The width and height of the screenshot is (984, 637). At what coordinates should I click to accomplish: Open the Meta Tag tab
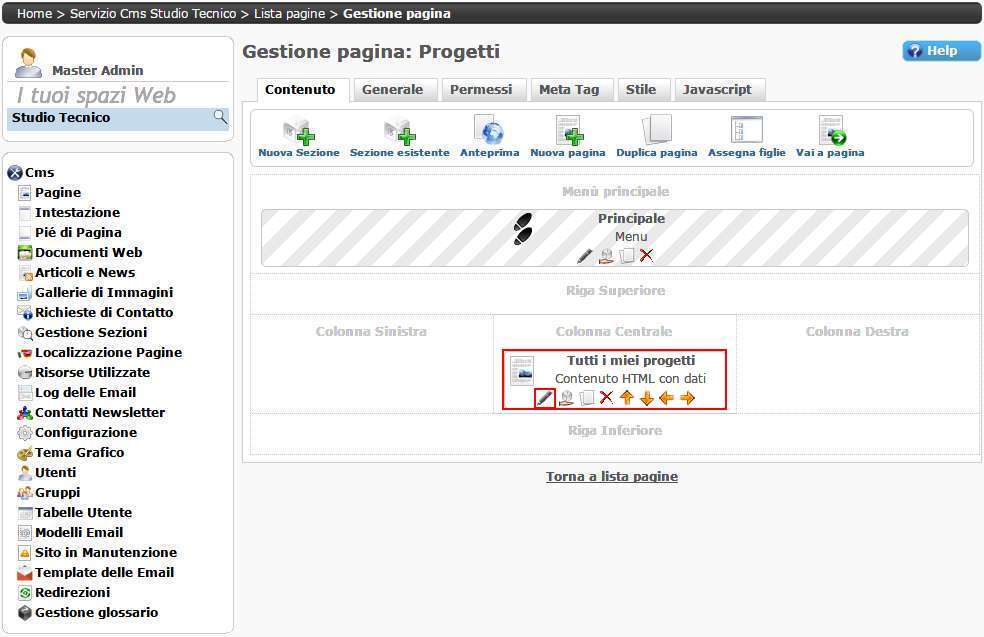569,90
